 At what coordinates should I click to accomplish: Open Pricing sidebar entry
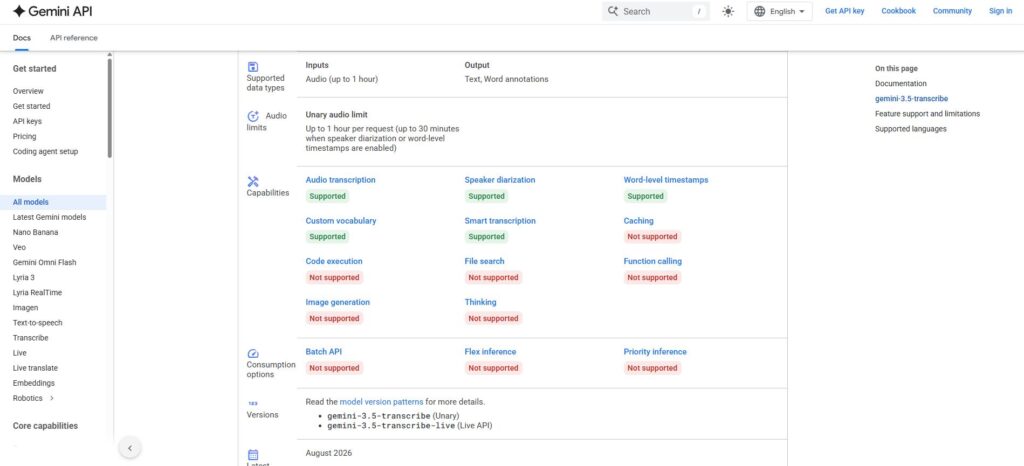(24, 136)
